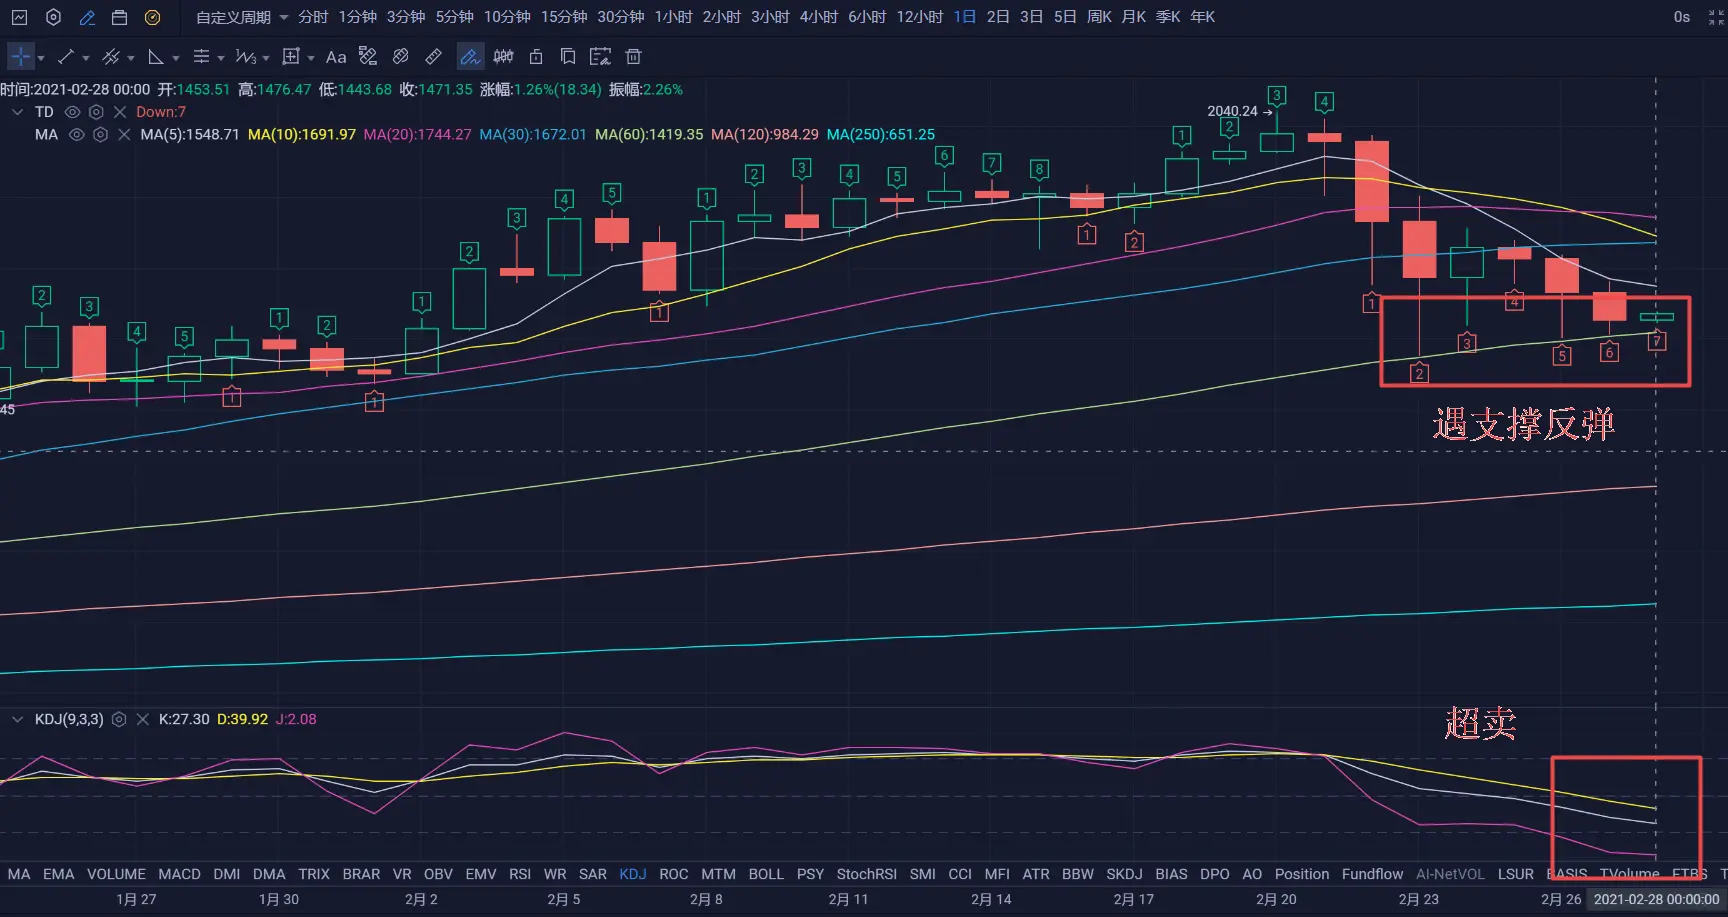Select the rectangle measure shape tool
The height and width of the screenshot is (917, 1728).
(291, 57)
